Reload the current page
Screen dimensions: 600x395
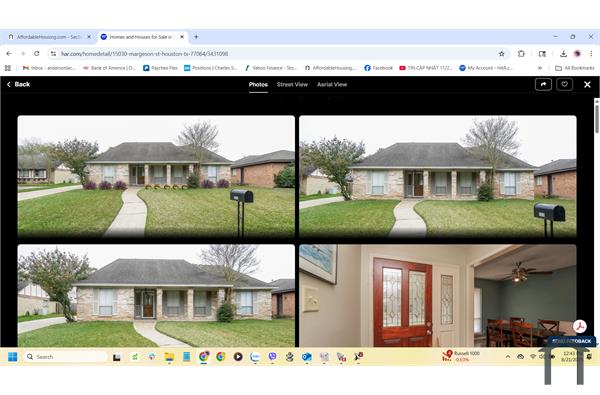point(37,54)
